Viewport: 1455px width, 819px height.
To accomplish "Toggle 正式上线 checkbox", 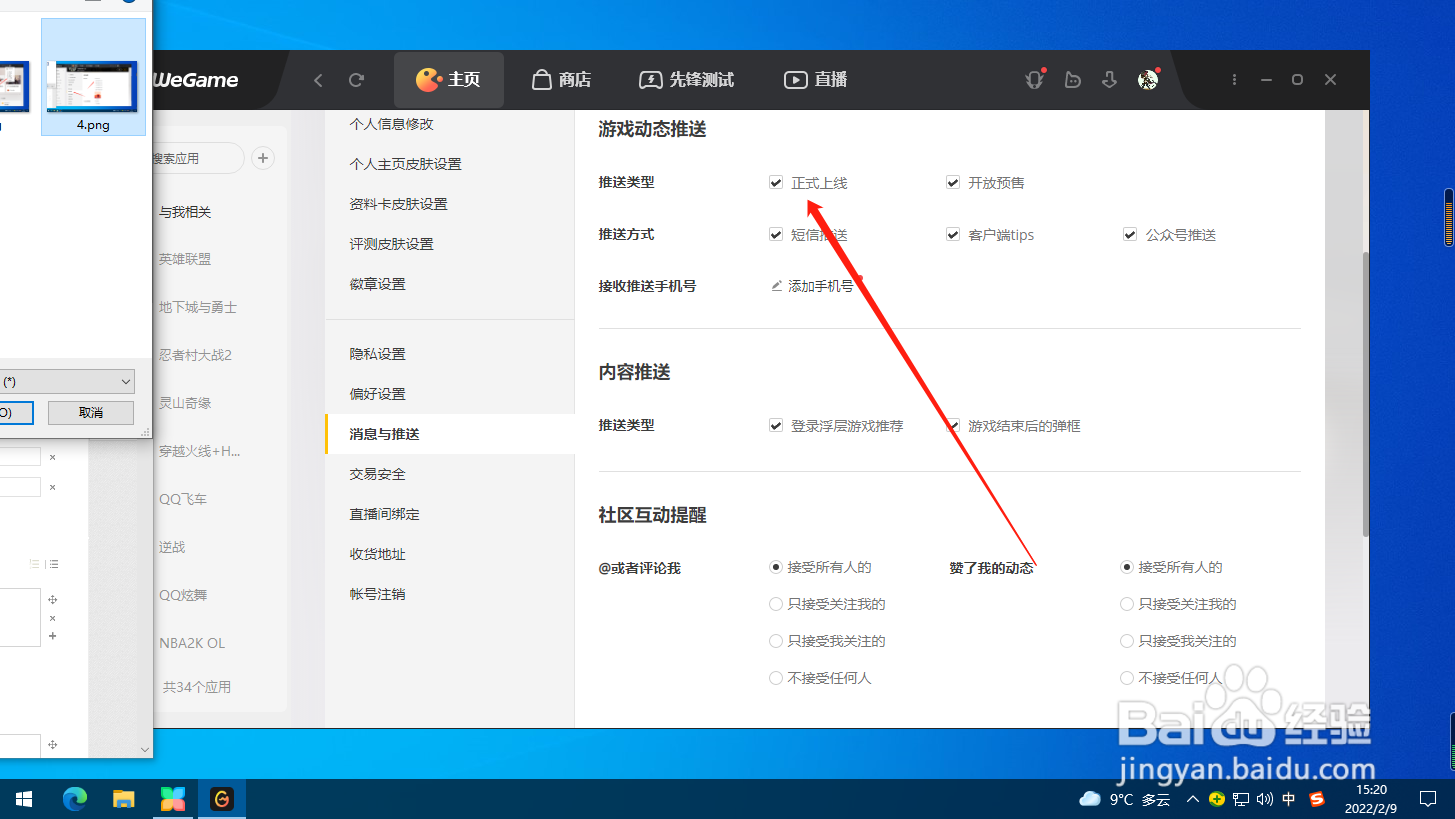I will [776, 182].
